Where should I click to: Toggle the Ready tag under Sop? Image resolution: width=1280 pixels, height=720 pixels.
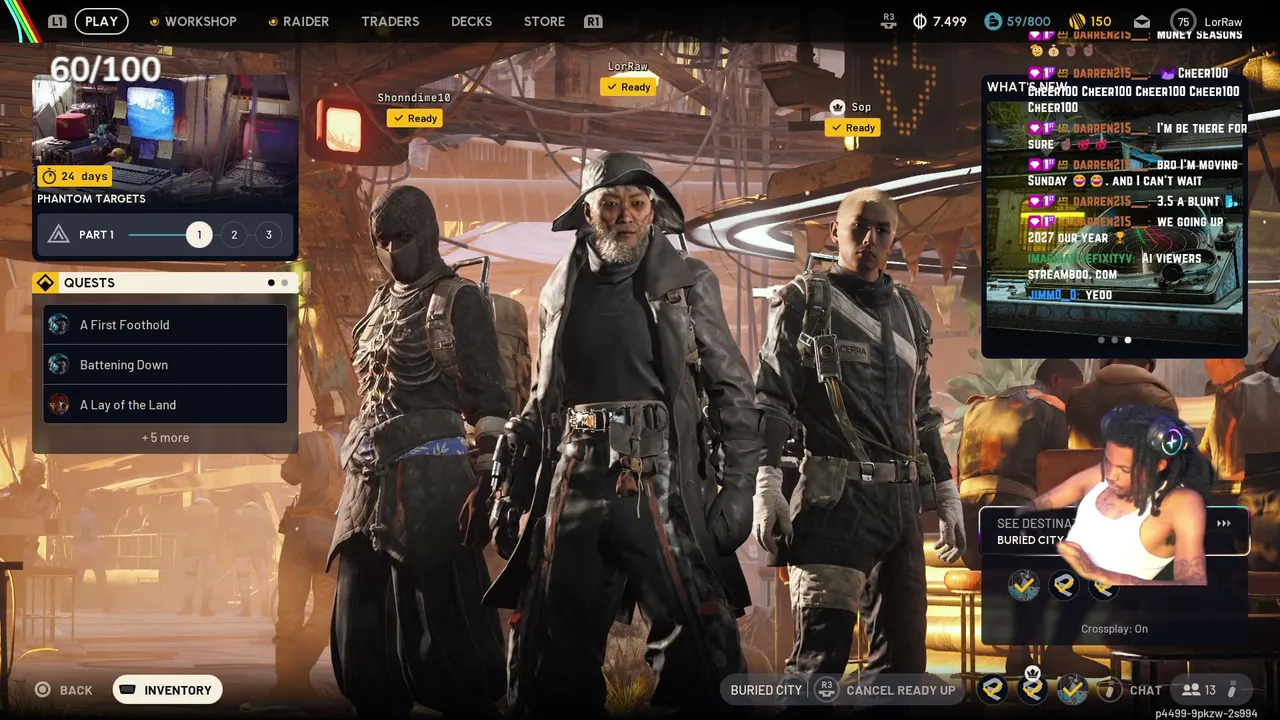coord(853,128)
